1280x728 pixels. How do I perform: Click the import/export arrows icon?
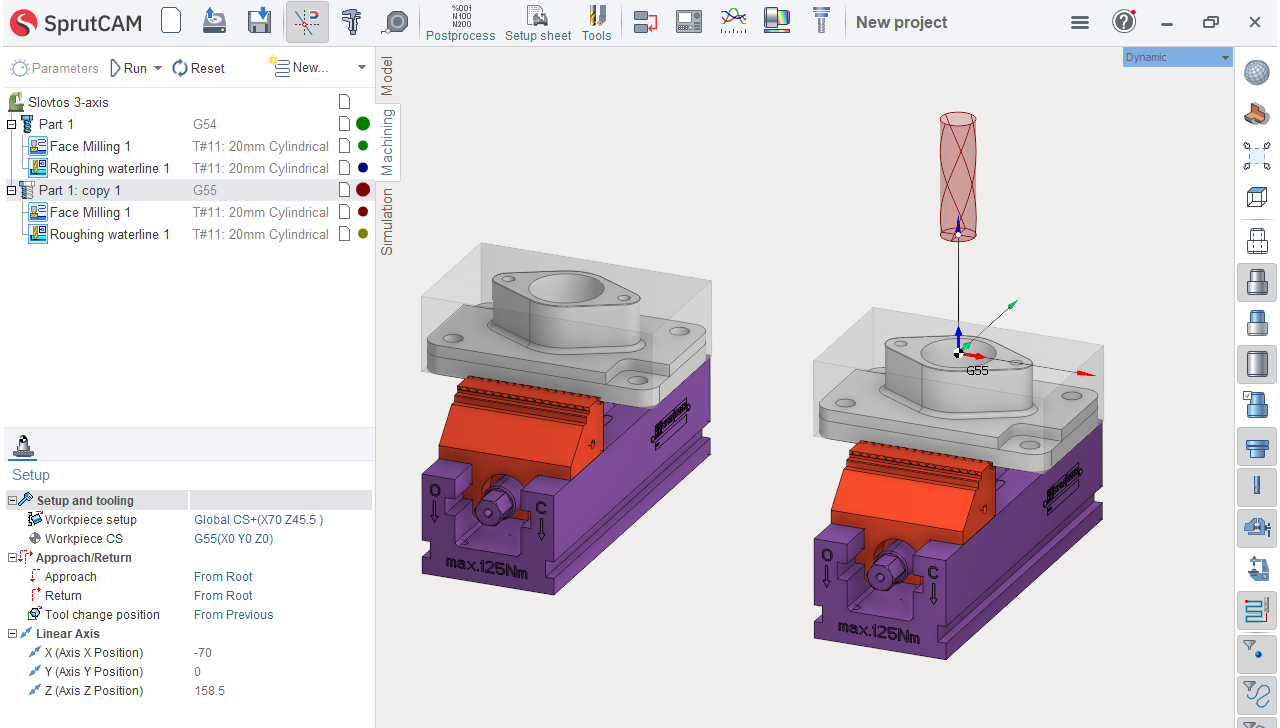click(646, 21)
